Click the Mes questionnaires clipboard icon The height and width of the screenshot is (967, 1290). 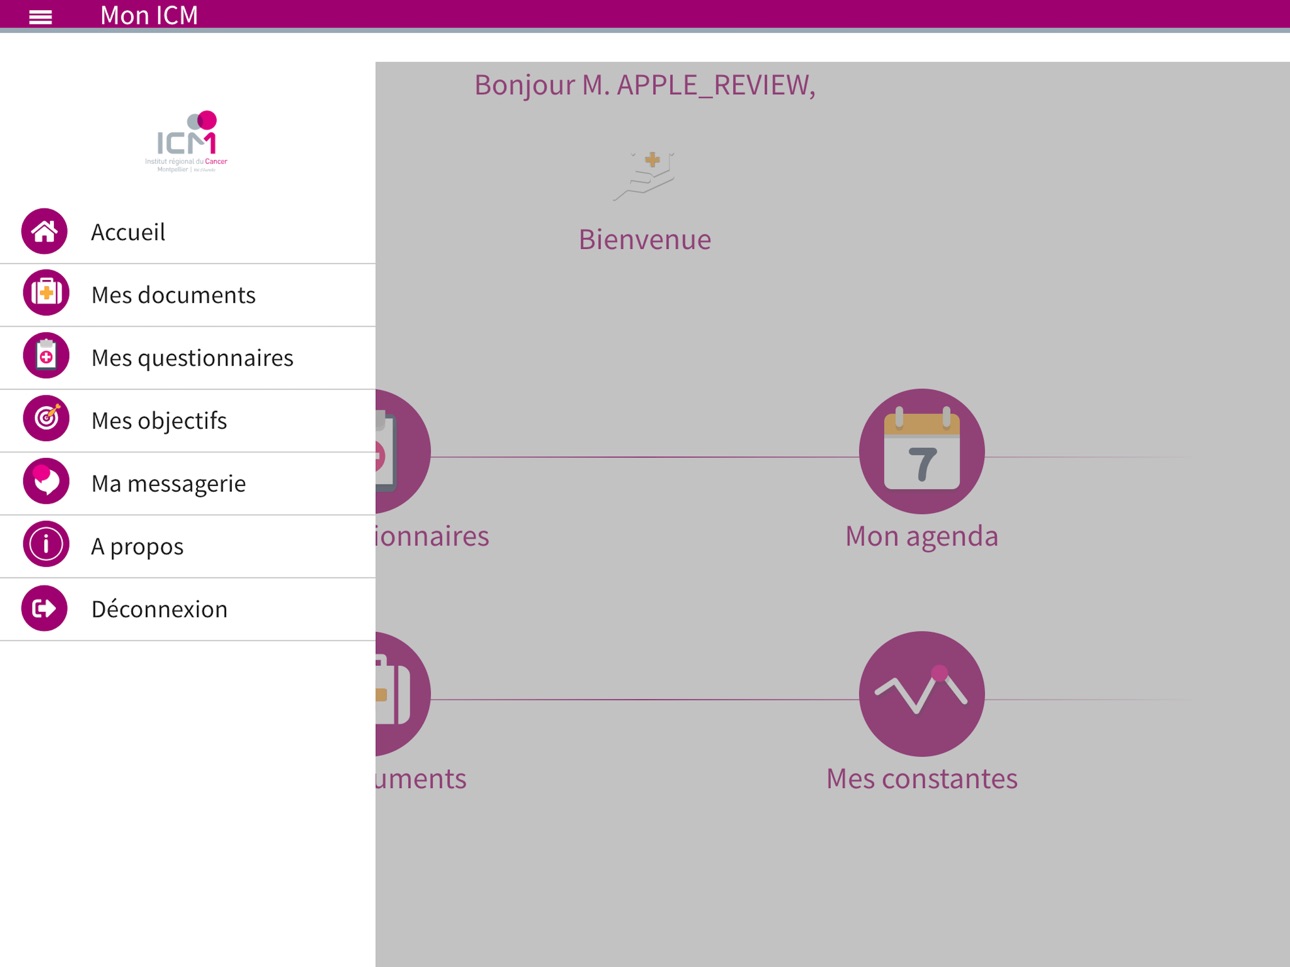45,357
